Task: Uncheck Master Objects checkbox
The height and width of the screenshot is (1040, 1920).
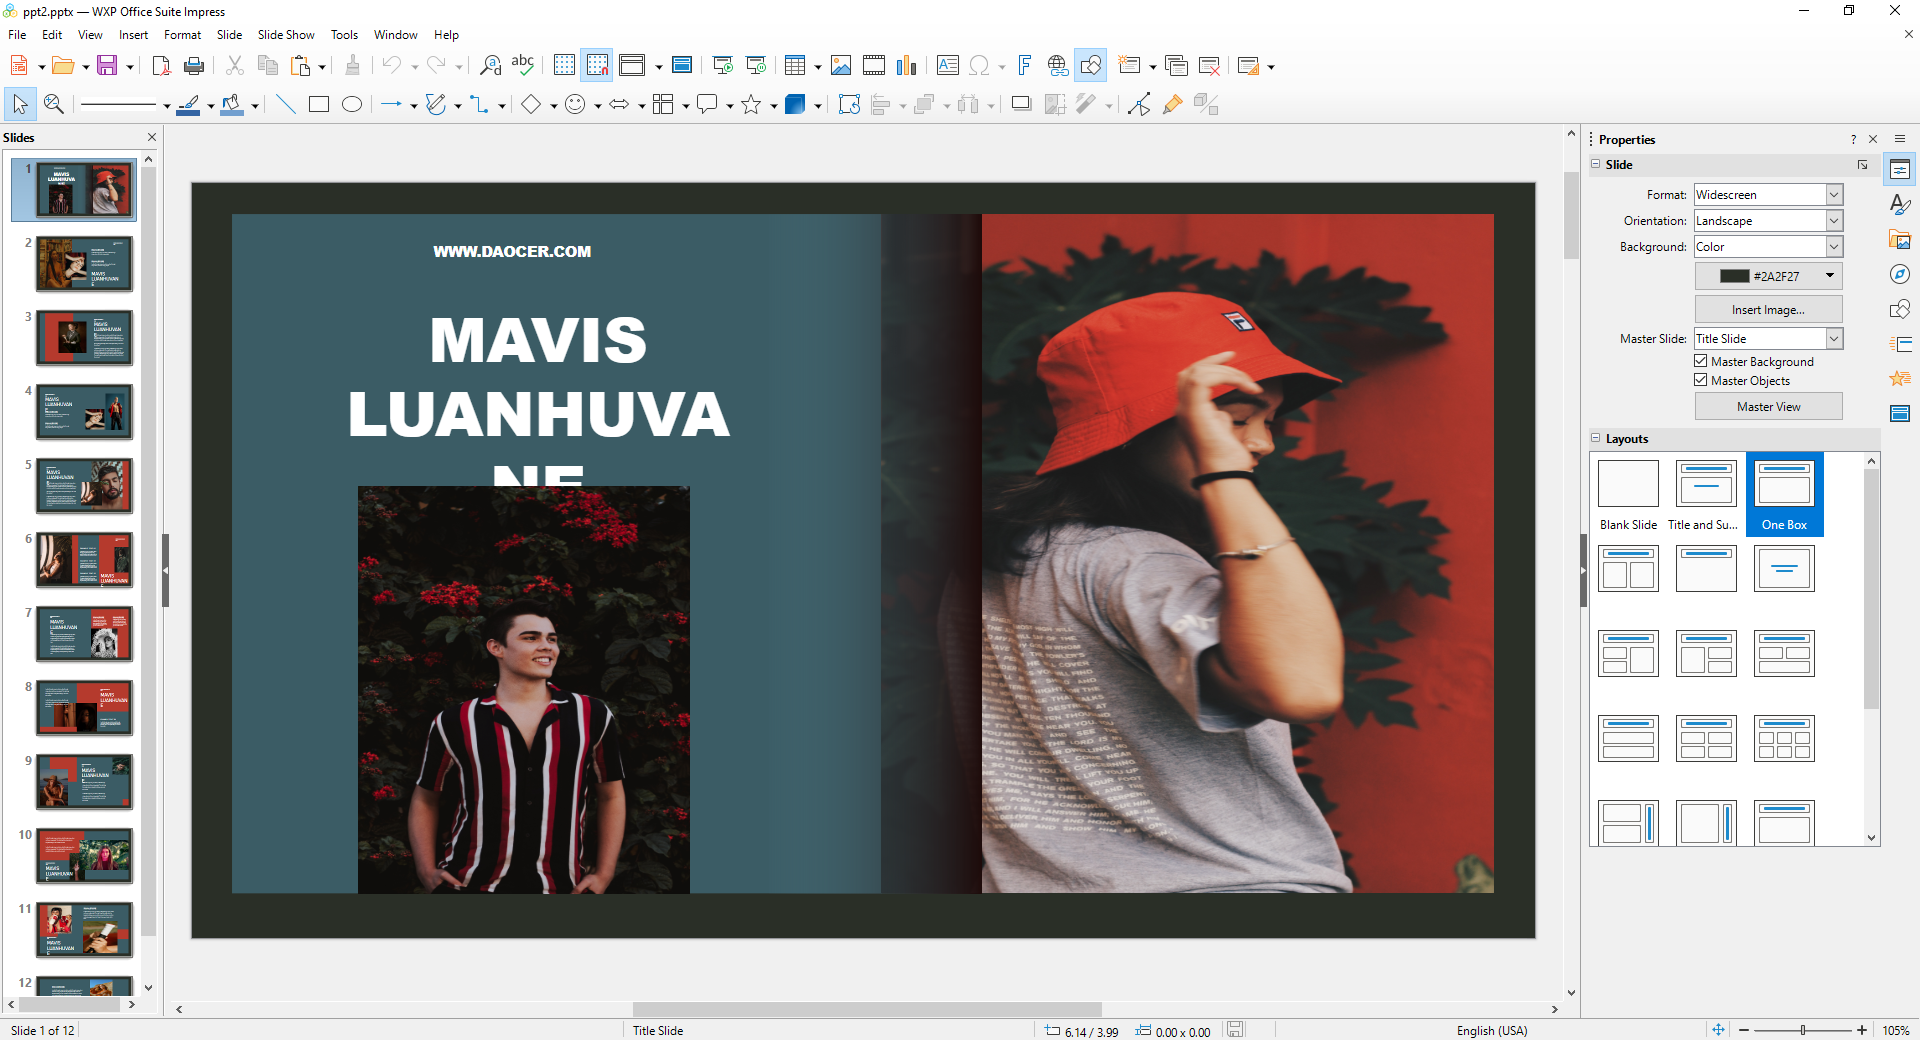Action: click(x=1701, y=380)
